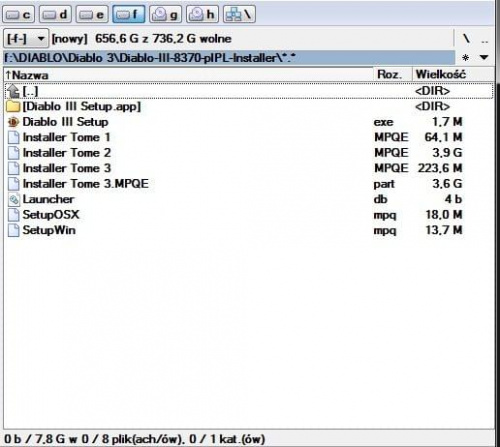This screenshot has height=447, width=500.
Task: Select the Launcher file name
Action: [x=48, y=199]
